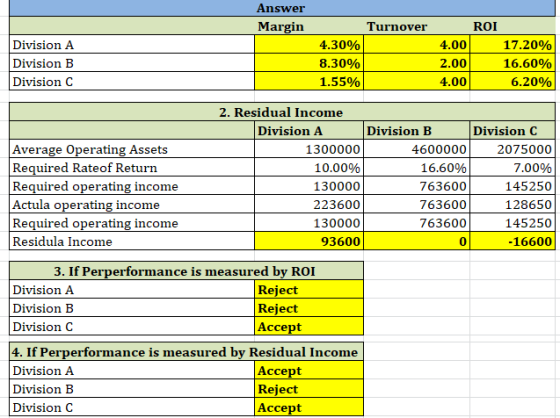Viewport: 560px width, 418px height.
Task: Select the 17.20% ROI cell
Action: [x=512, y=45]
